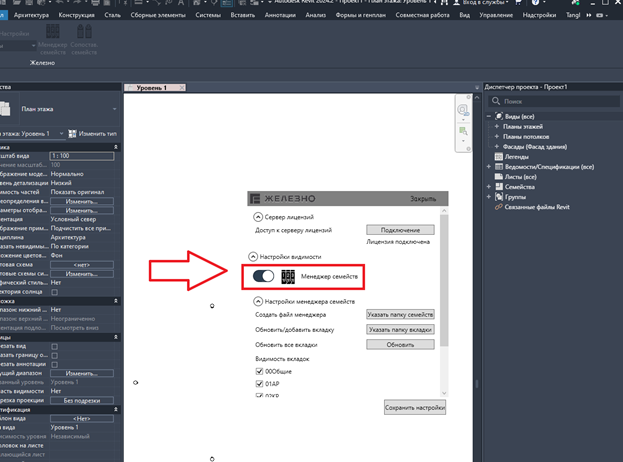The image size is (623, 462).
Task: Switch to the Системы ribbon tab
Action: pos(208,15)
